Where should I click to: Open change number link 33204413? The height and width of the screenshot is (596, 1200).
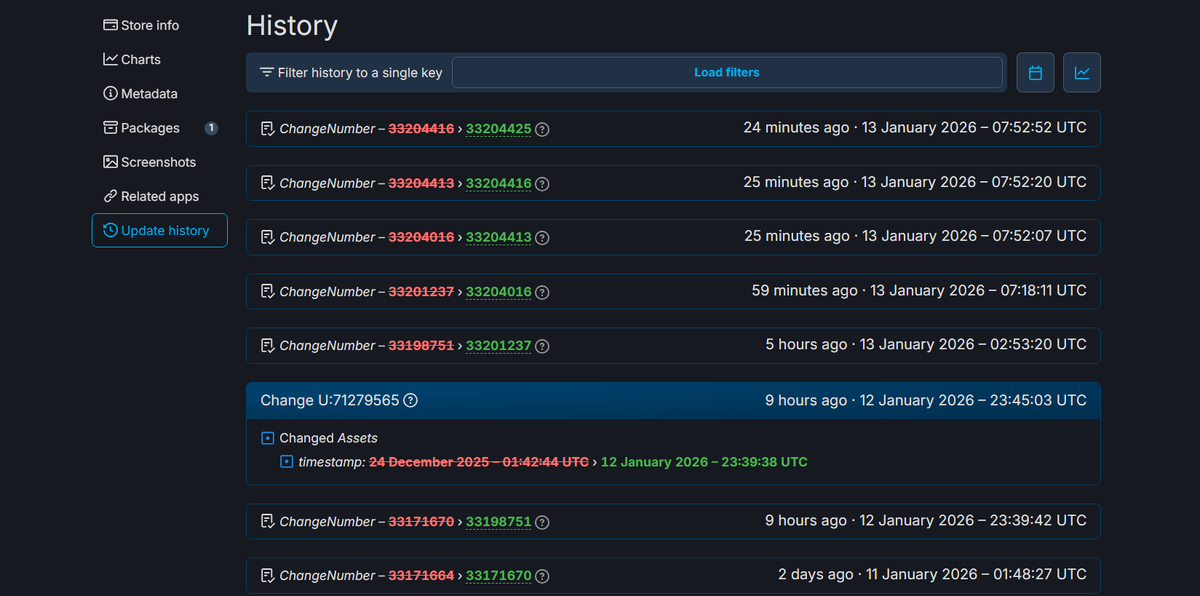point(499,237)
